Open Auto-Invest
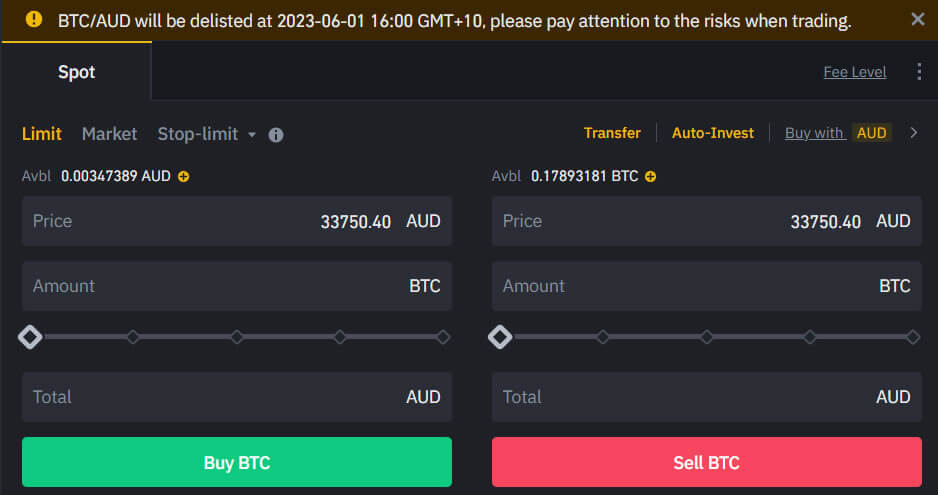Screen dimensions: 938x495 pyautogui.click(x=712, y=132)
